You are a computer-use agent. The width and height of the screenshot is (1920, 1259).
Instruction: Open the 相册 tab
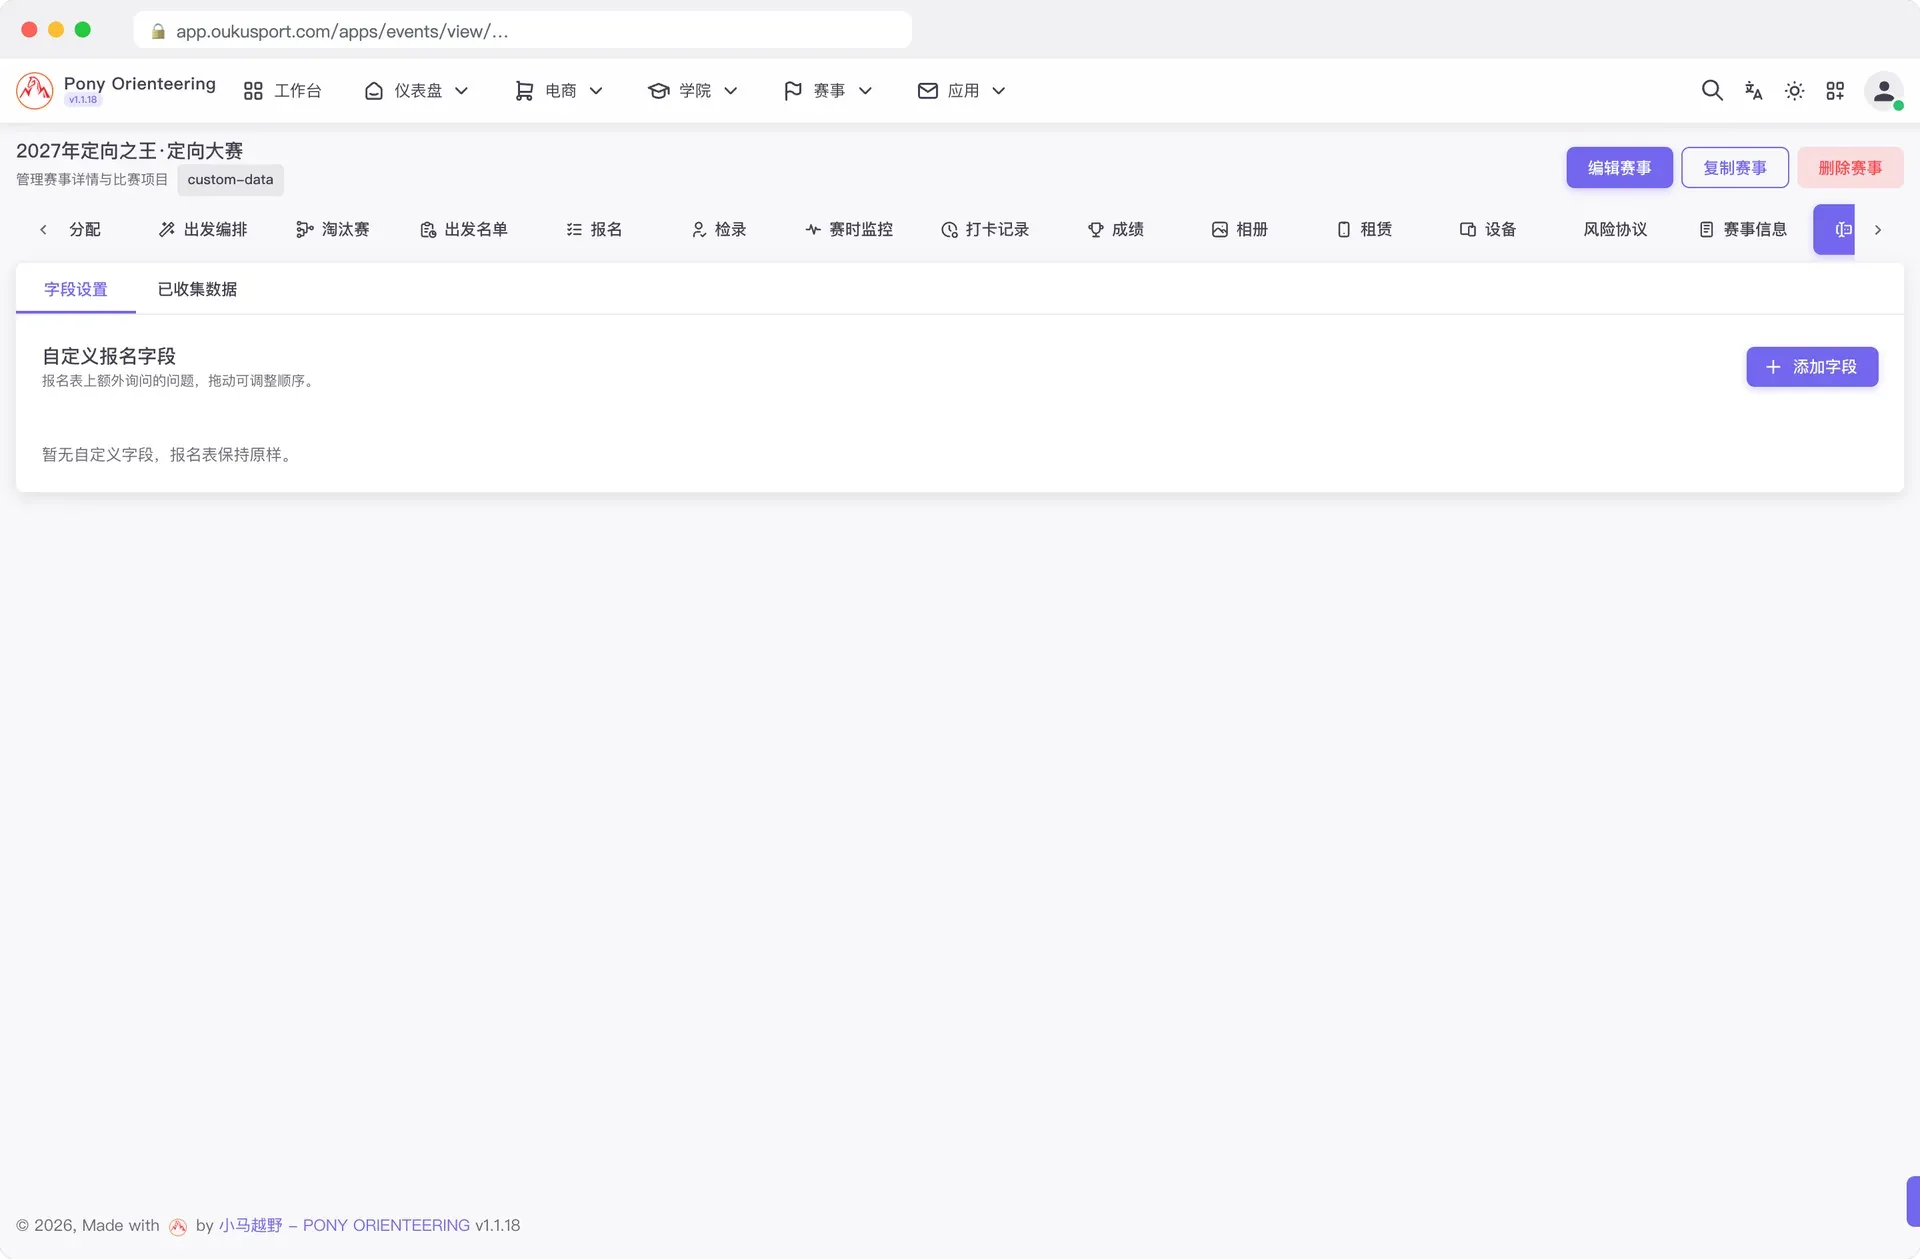1240,230
